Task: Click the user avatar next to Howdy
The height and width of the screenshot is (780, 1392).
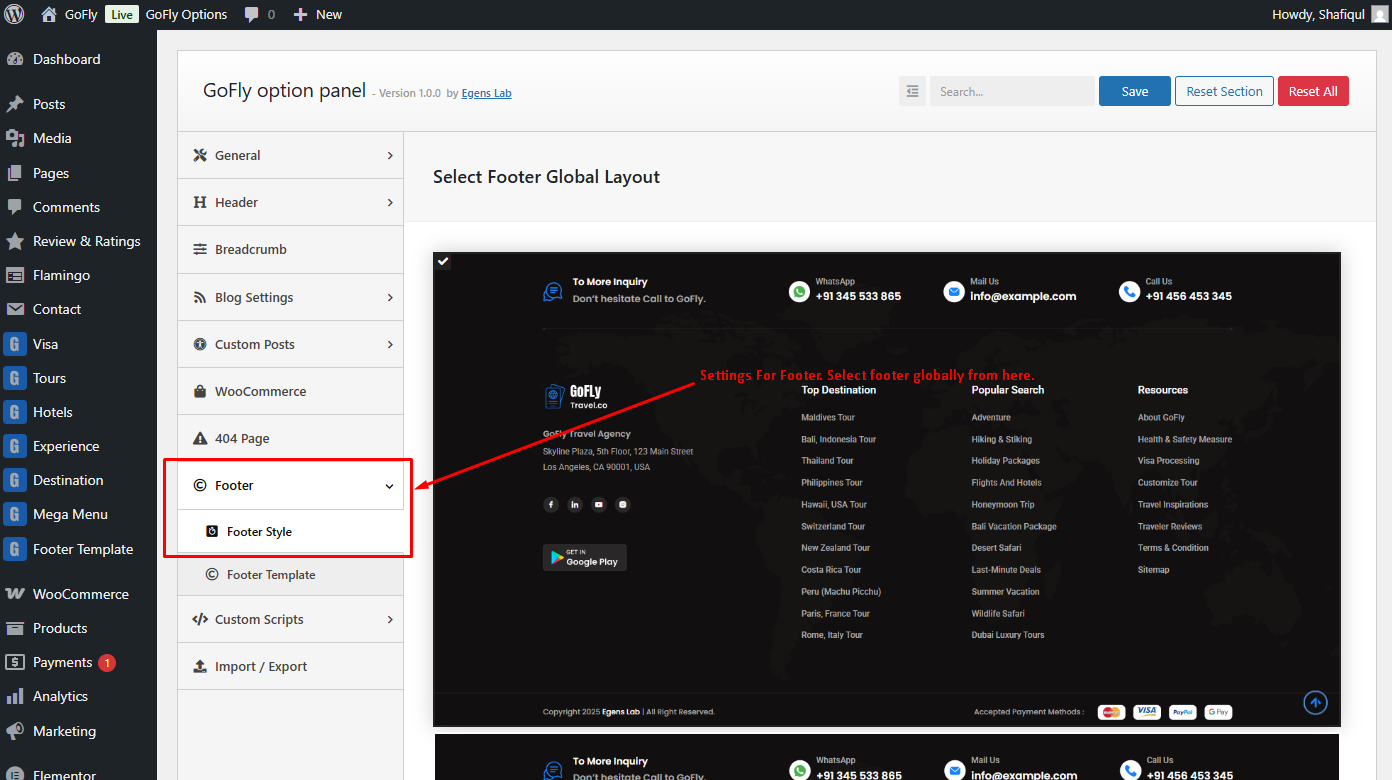Action: pos(1379,14)
